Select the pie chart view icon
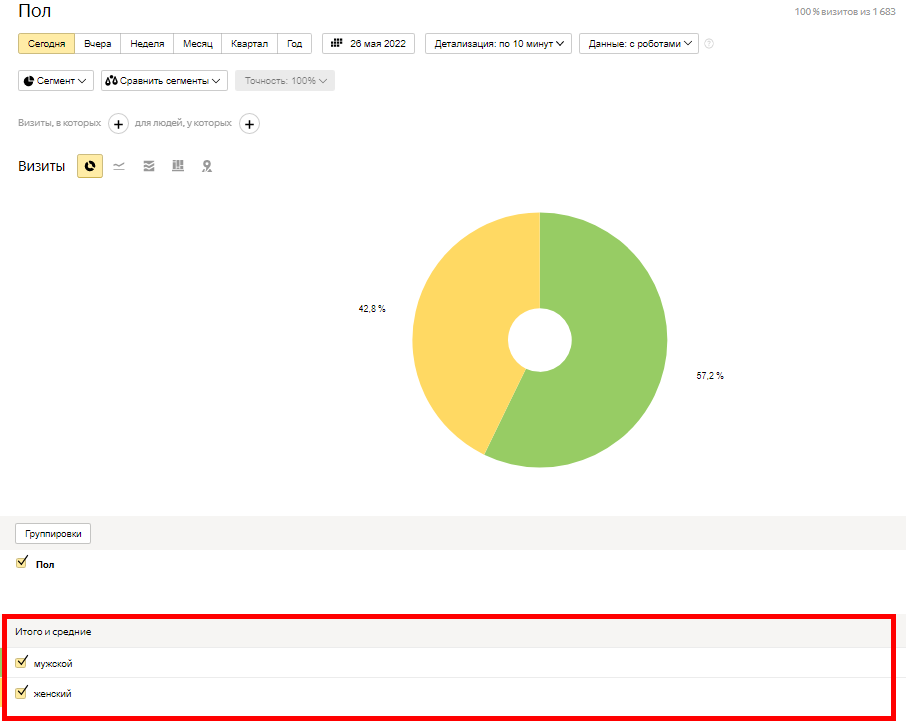The width and height of the screenshot is (906, 726). (x=90, y=166)
